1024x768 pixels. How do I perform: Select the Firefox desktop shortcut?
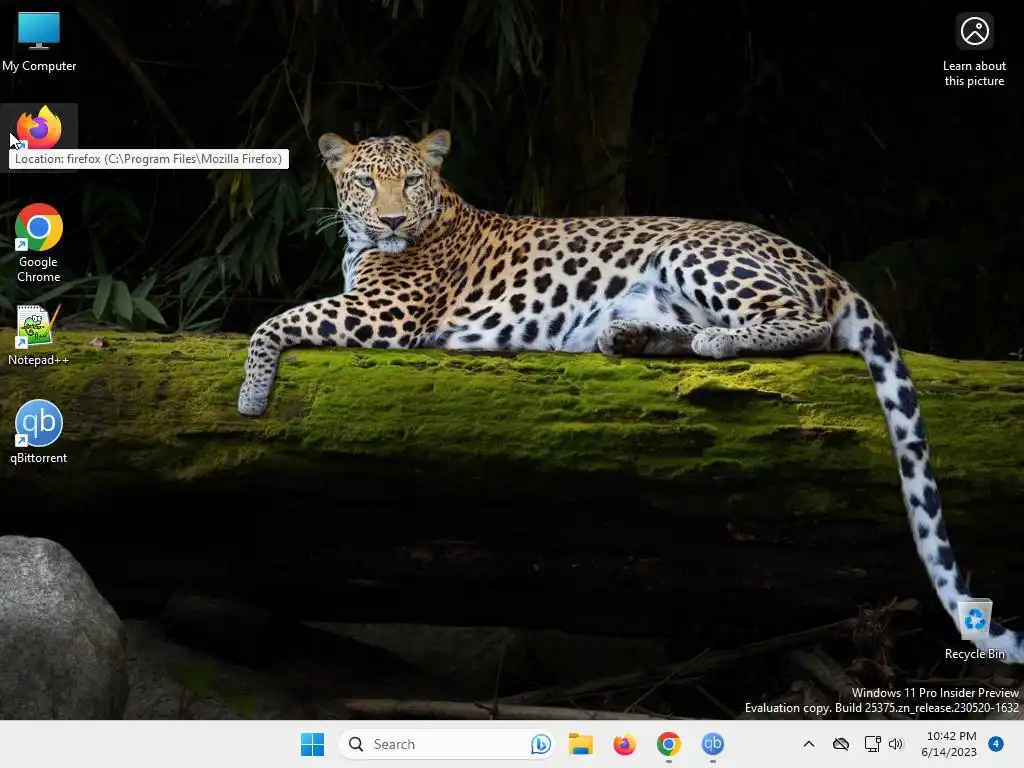point(39,127)
